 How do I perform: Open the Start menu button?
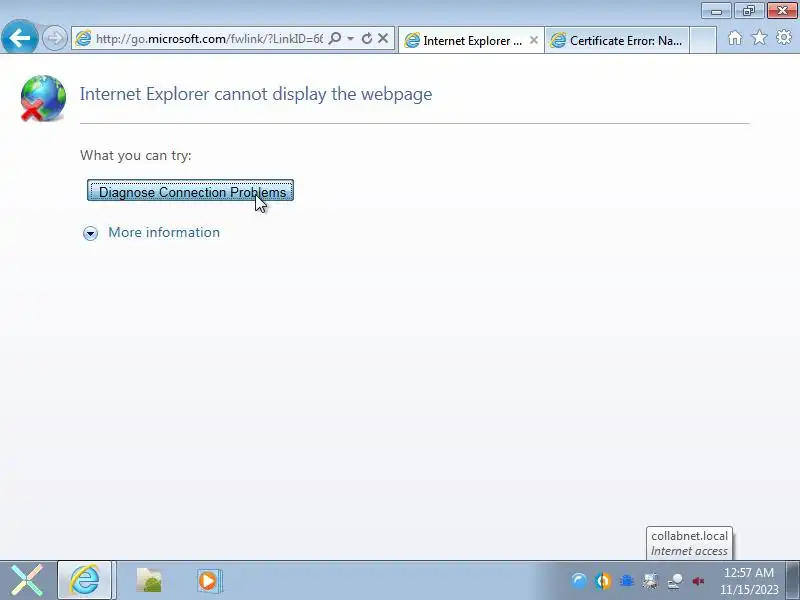tap(27, 580)
